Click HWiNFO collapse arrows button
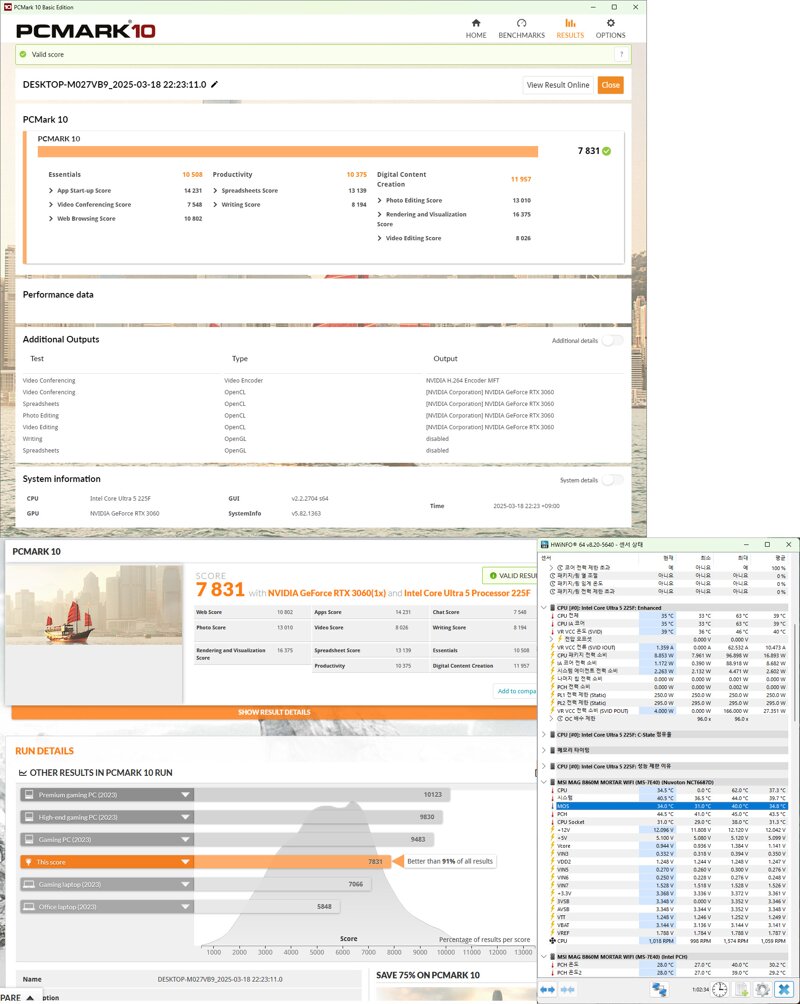Screen dimensions: 800x1004 (x=568, y=989)
